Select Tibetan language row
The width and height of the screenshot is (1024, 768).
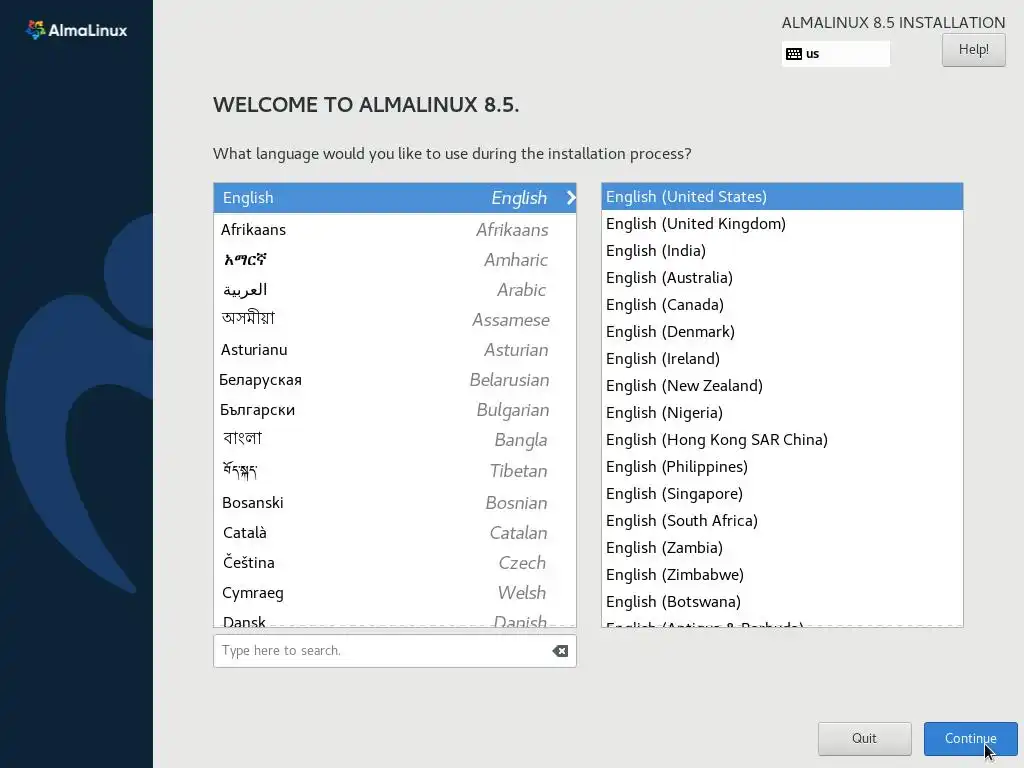(x=394, y=471)
